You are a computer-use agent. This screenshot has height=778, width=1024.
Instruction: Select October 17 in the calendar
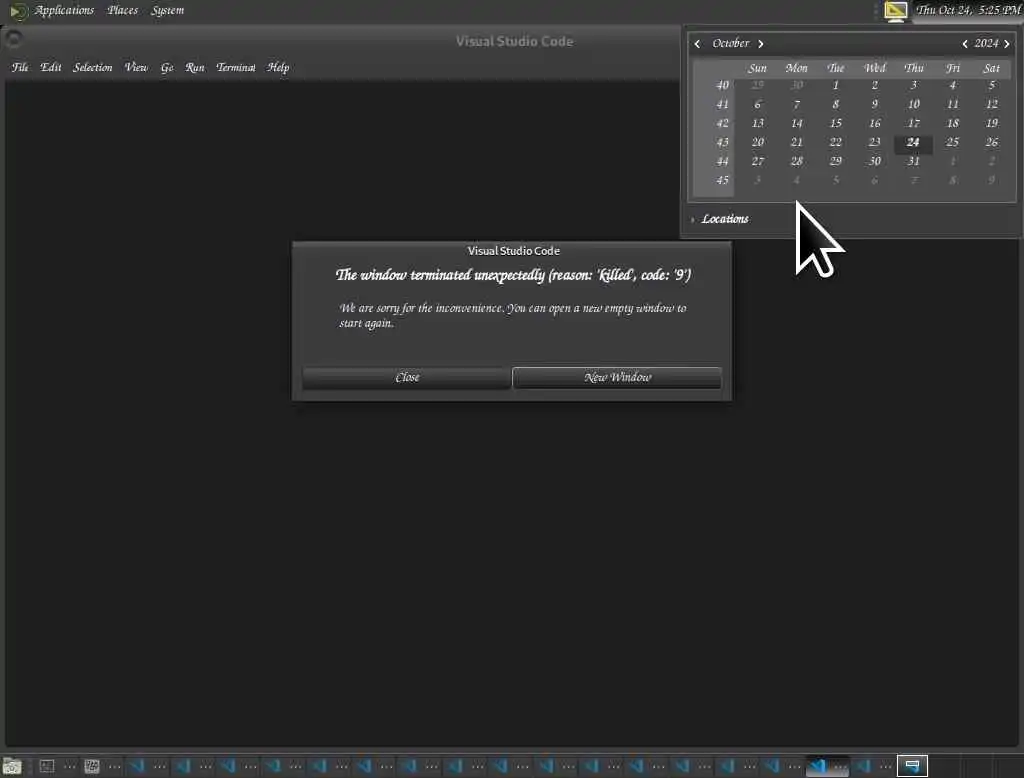pos(913,123)
